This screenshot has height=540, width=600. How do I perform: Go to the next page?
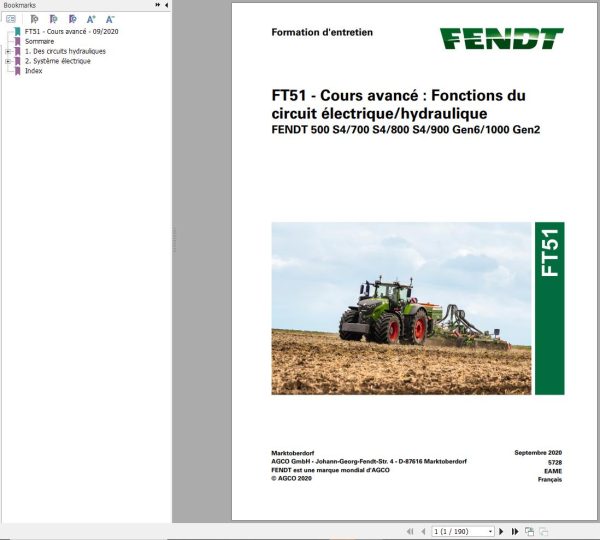pos(501,531)
